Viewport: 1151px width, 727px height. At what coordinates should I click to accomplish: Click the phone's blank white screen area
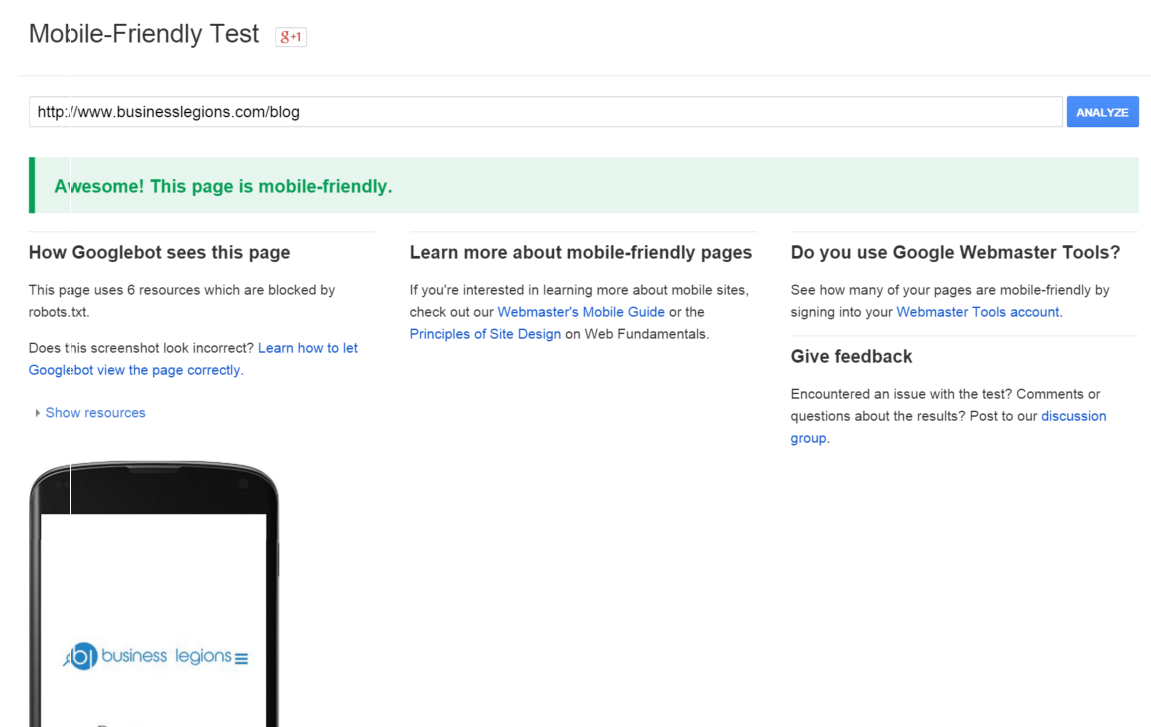pos(153,570)
